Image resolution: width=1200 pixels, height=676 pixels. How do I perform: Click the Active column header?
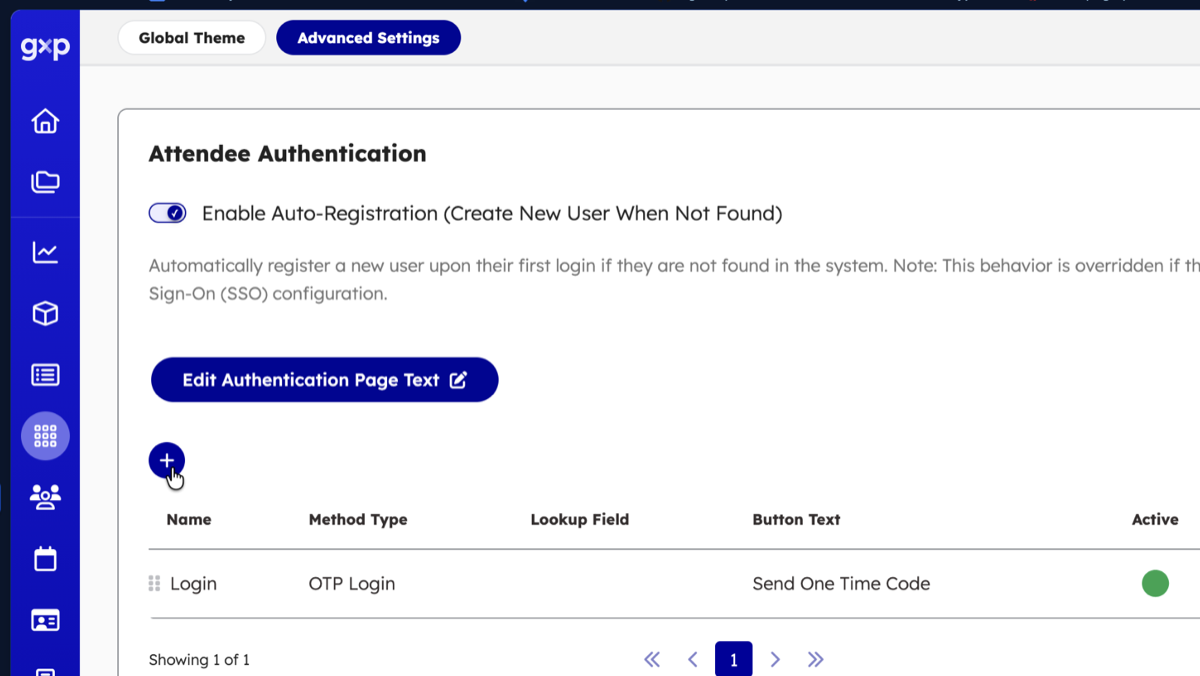[1155, 519]
